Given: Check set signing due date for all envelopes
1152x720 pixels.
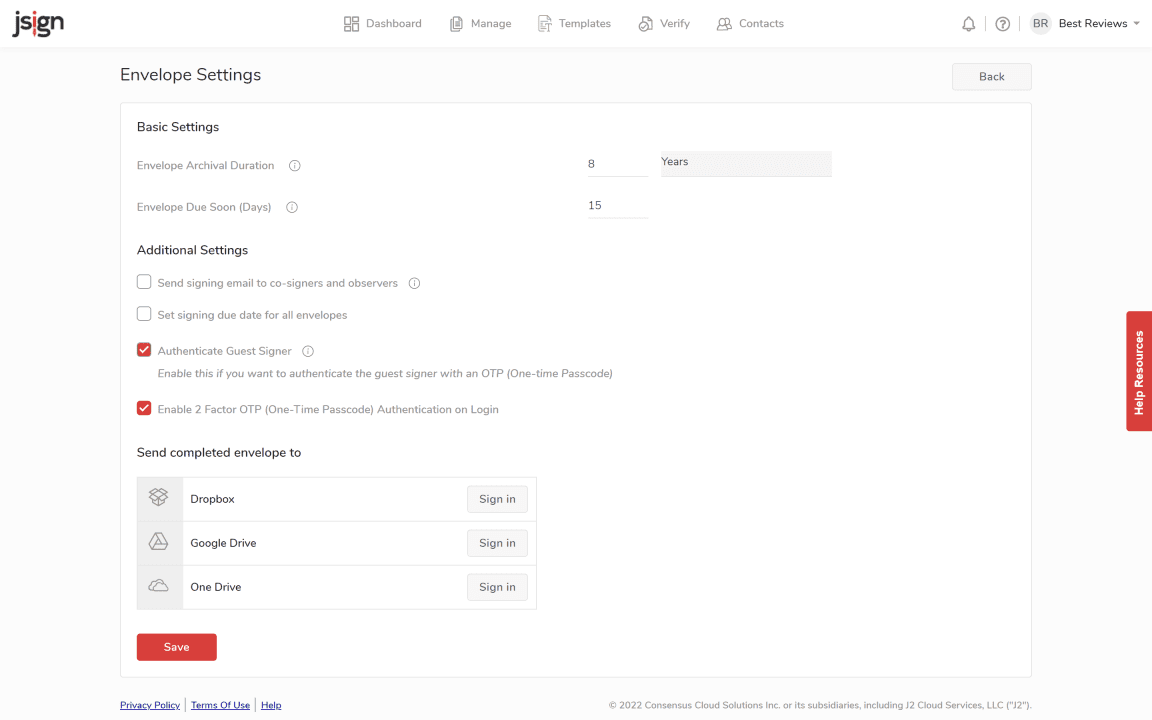Looking at the screenshot, I should 144,314.
